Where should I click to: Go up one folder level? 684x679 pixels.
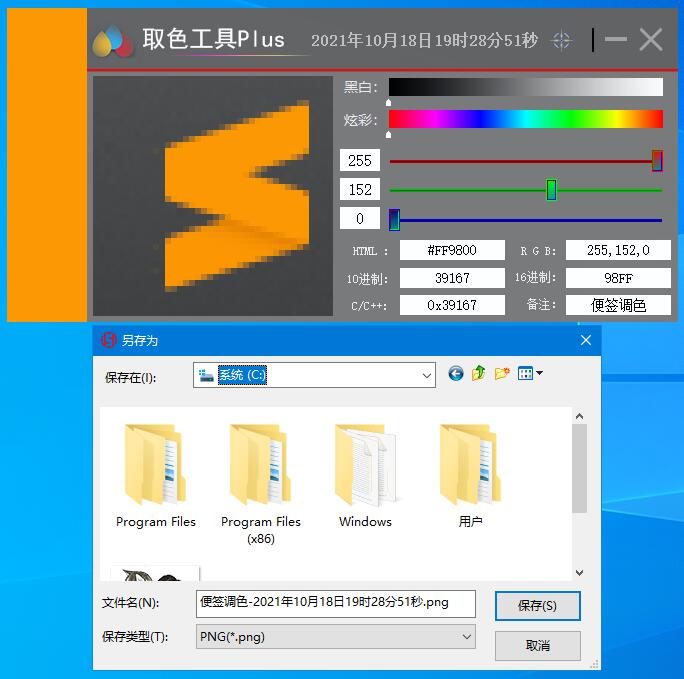(479, 373)
